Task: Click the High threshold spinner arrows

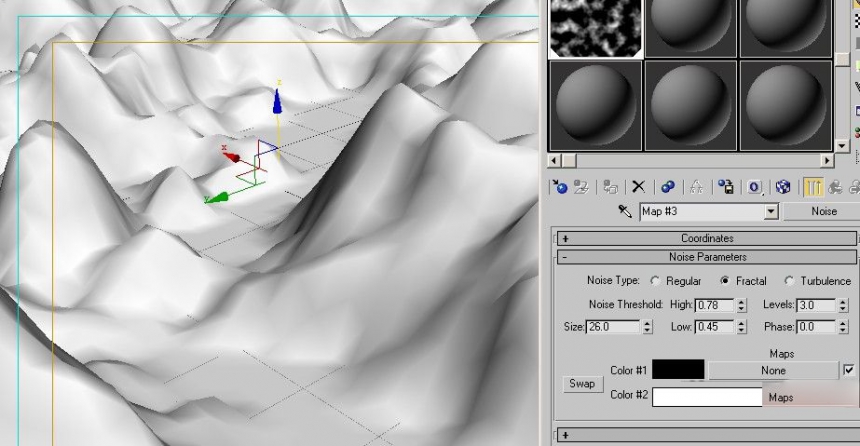Action: click(742, 306)
